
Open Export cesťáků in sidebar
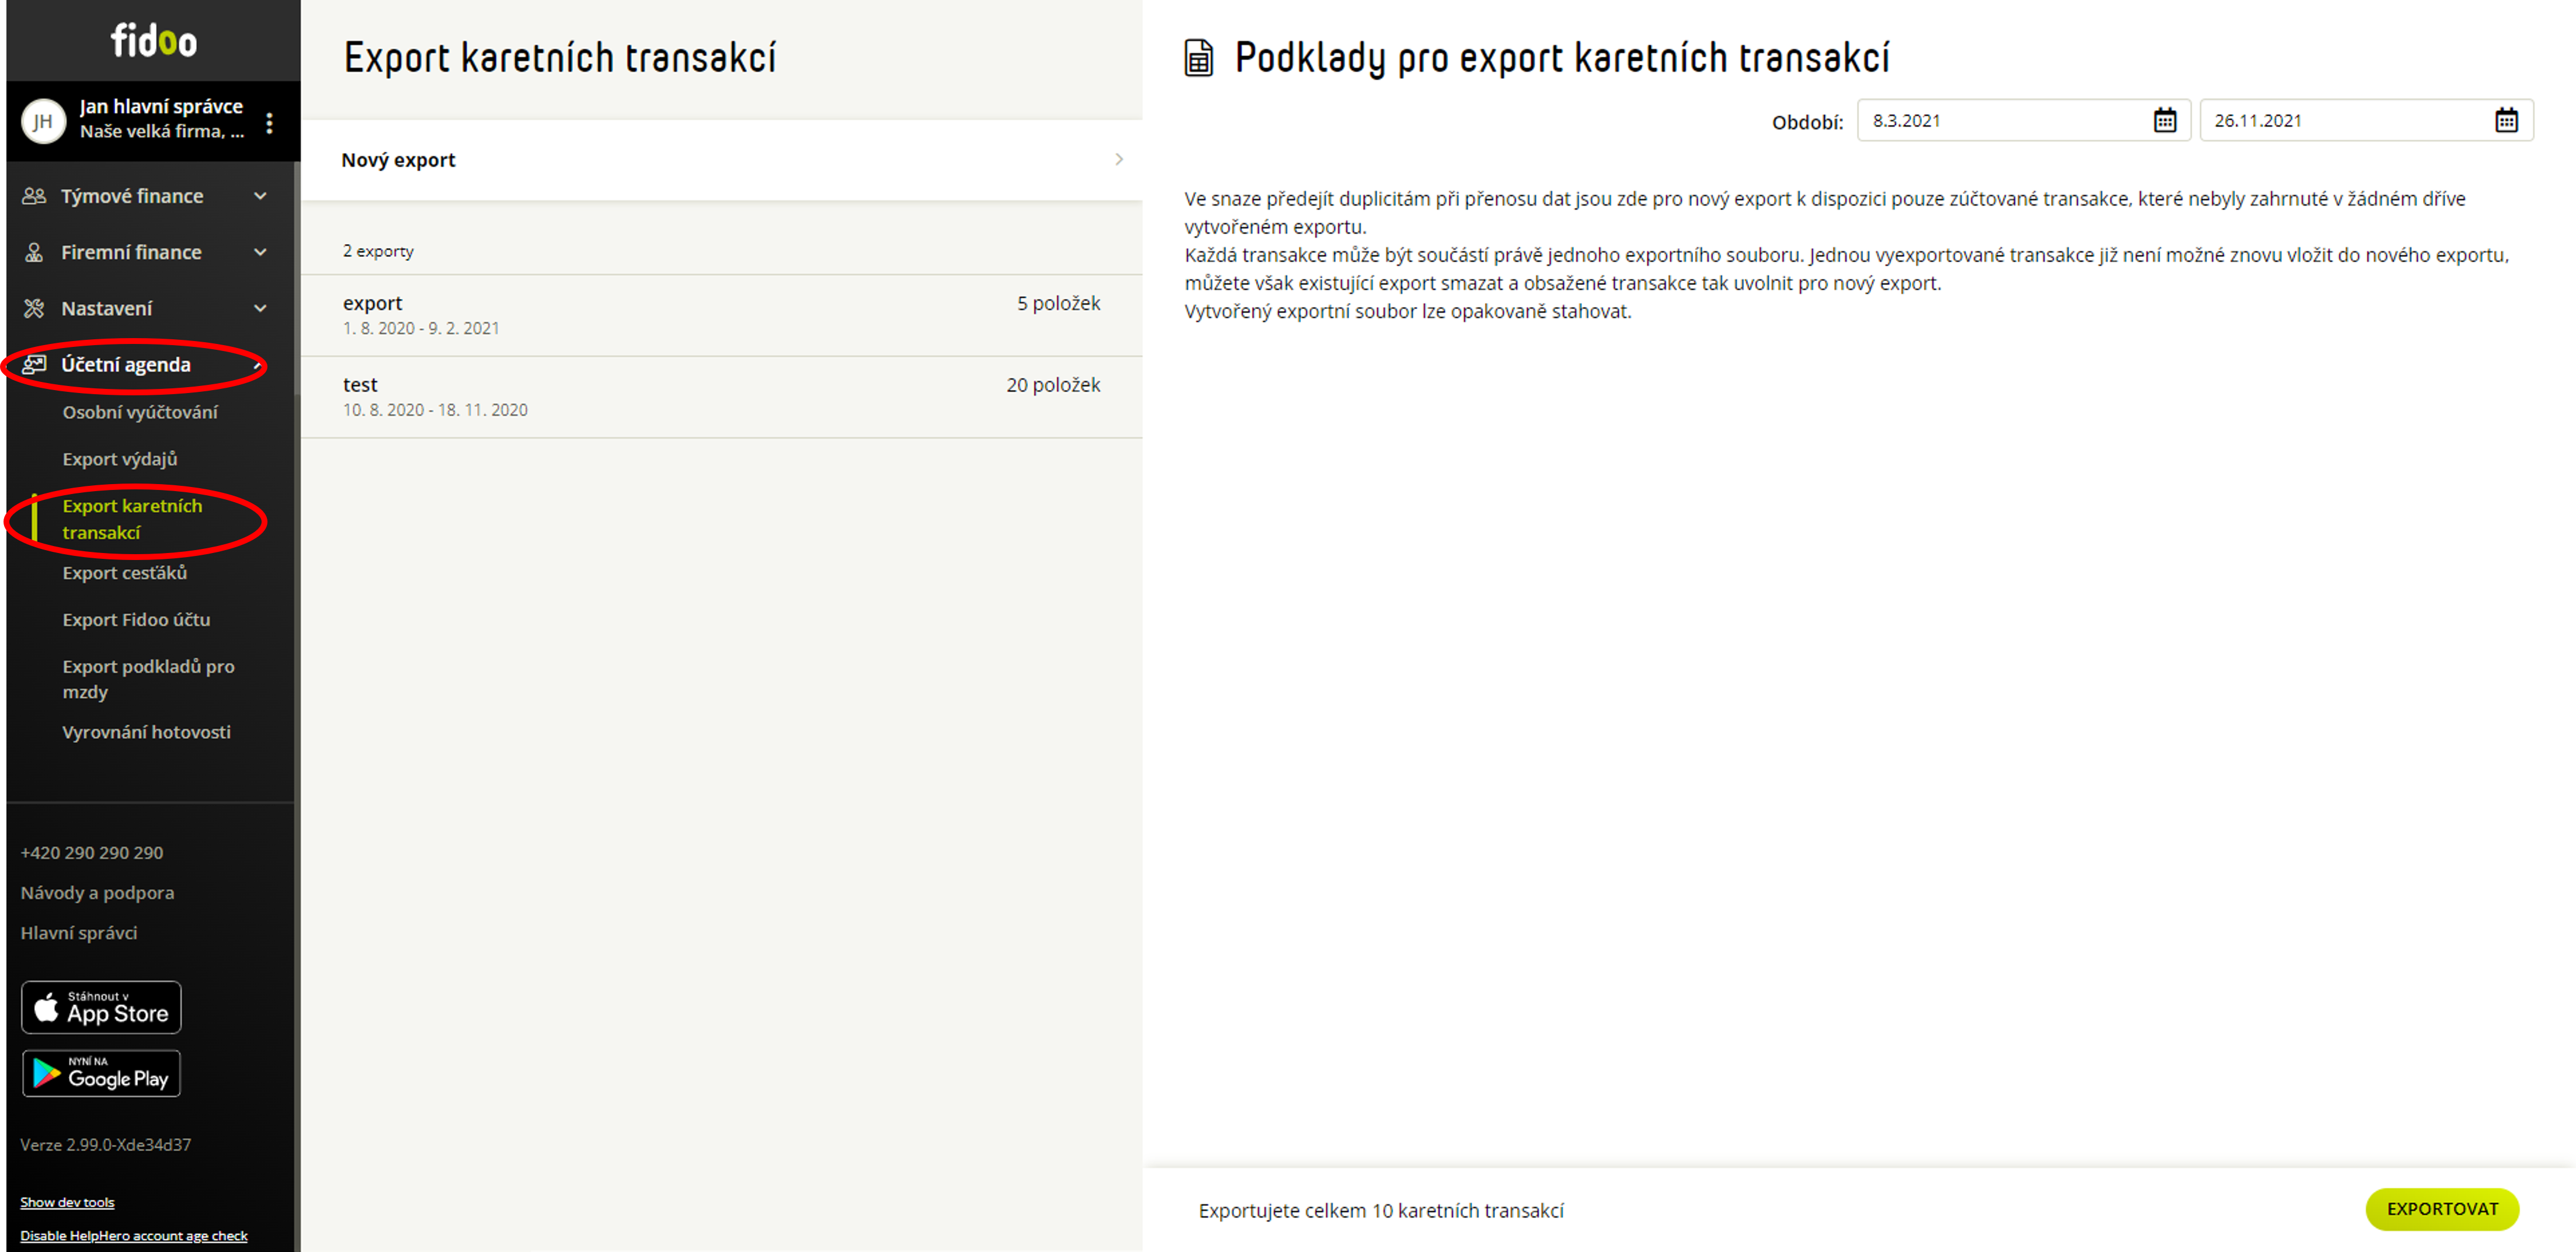tap(125, 573)
